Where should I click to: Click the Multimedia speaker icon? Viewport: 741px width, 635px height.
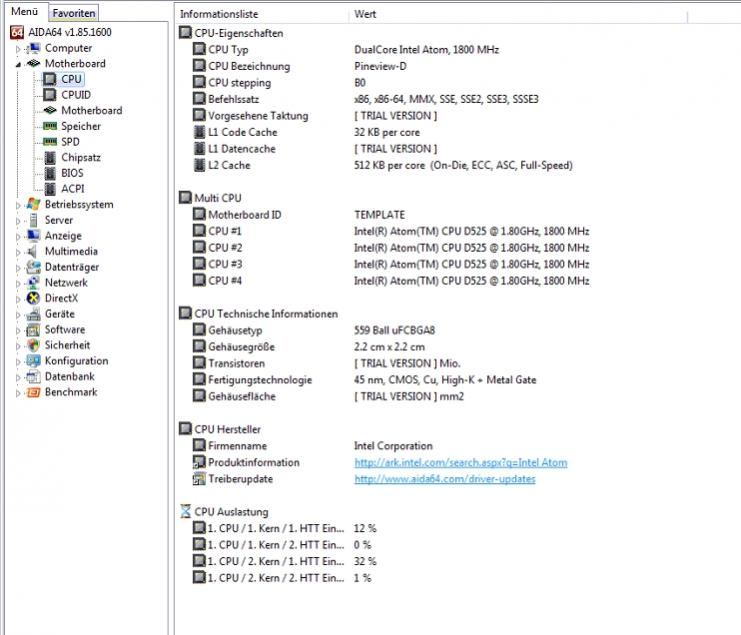(33, 251)
